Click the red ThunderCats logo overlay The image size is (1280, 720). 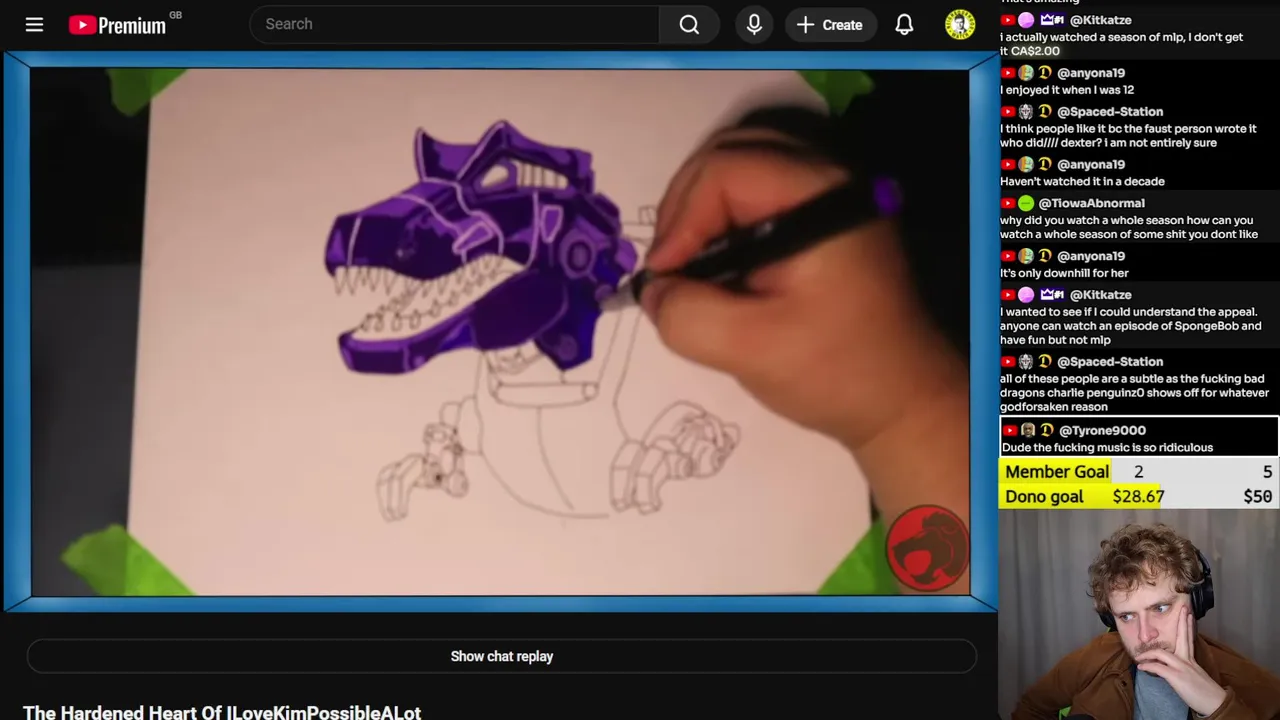pos(926,549)
